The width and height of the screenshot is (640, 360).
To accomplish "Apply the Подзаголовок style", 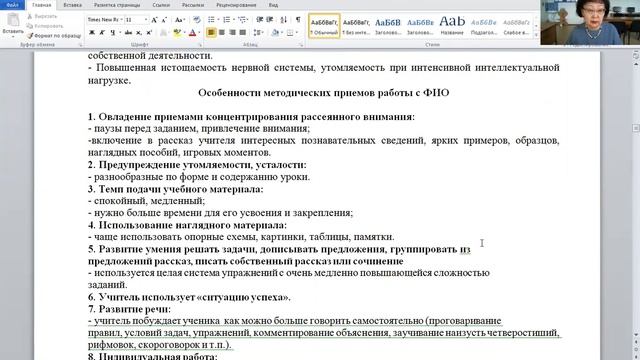I will (484, 26).
